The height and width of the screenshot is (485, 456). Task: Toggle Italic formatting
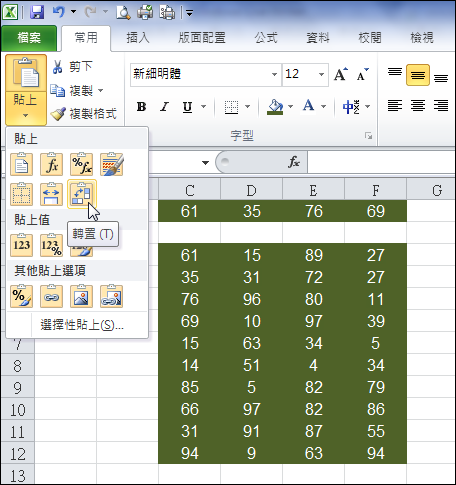(x=164, y=107)
